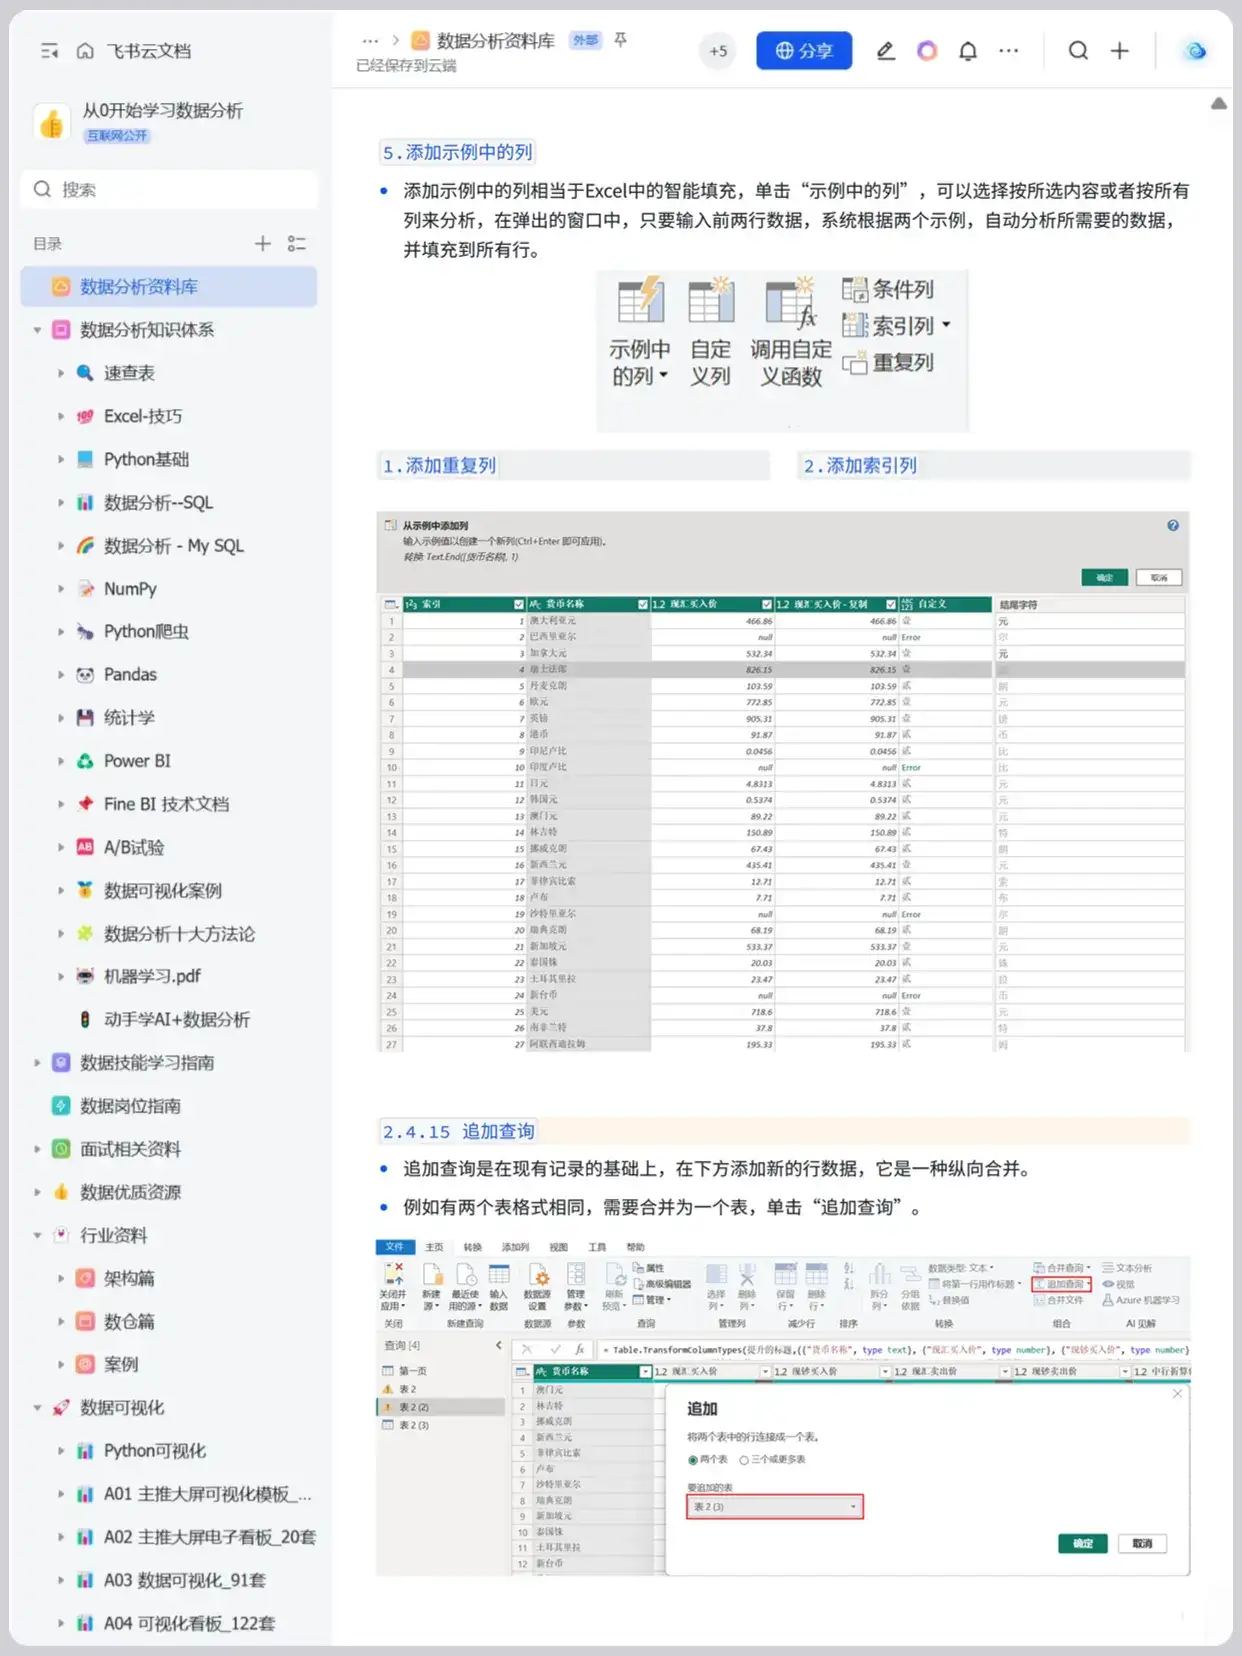1242x1656 pixels.
Task: Share the document with the blue 分享 button
Action: (804, 51)
